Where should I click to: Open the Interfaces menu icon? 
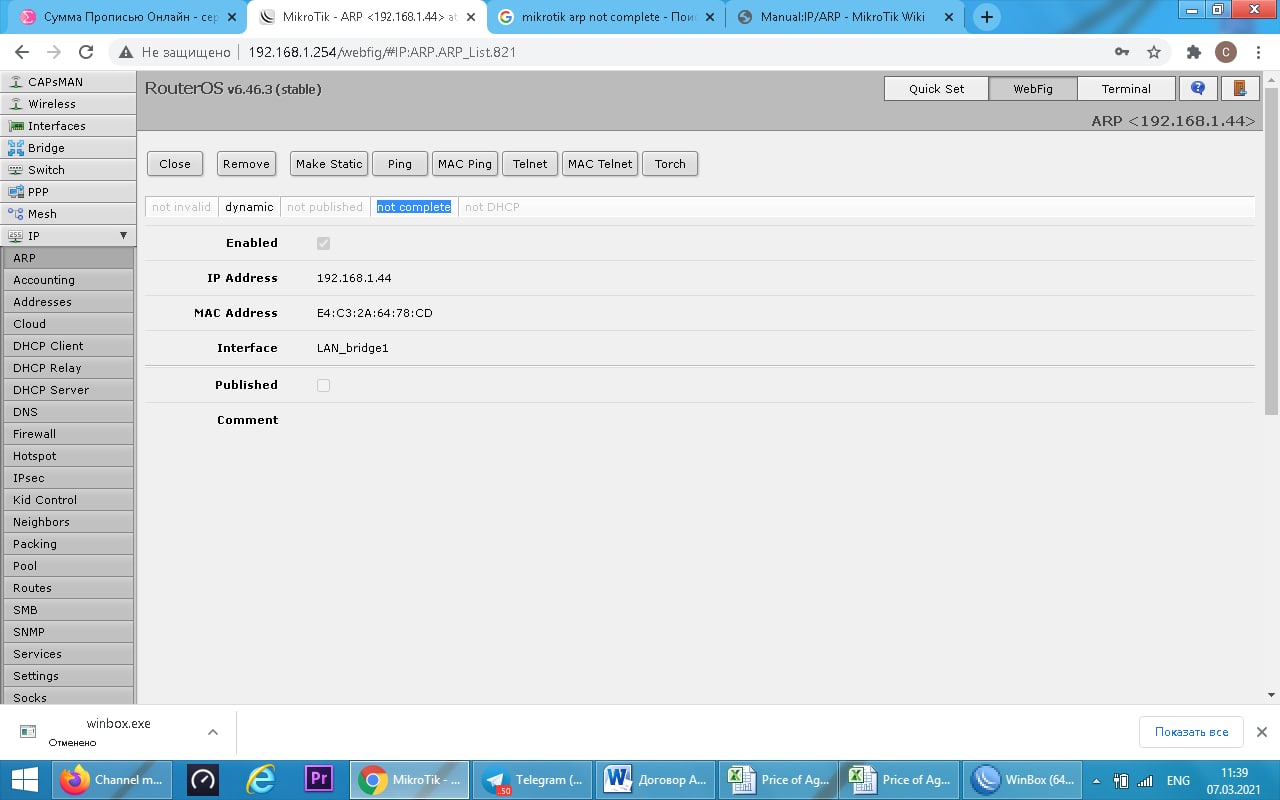pos(15,126)
